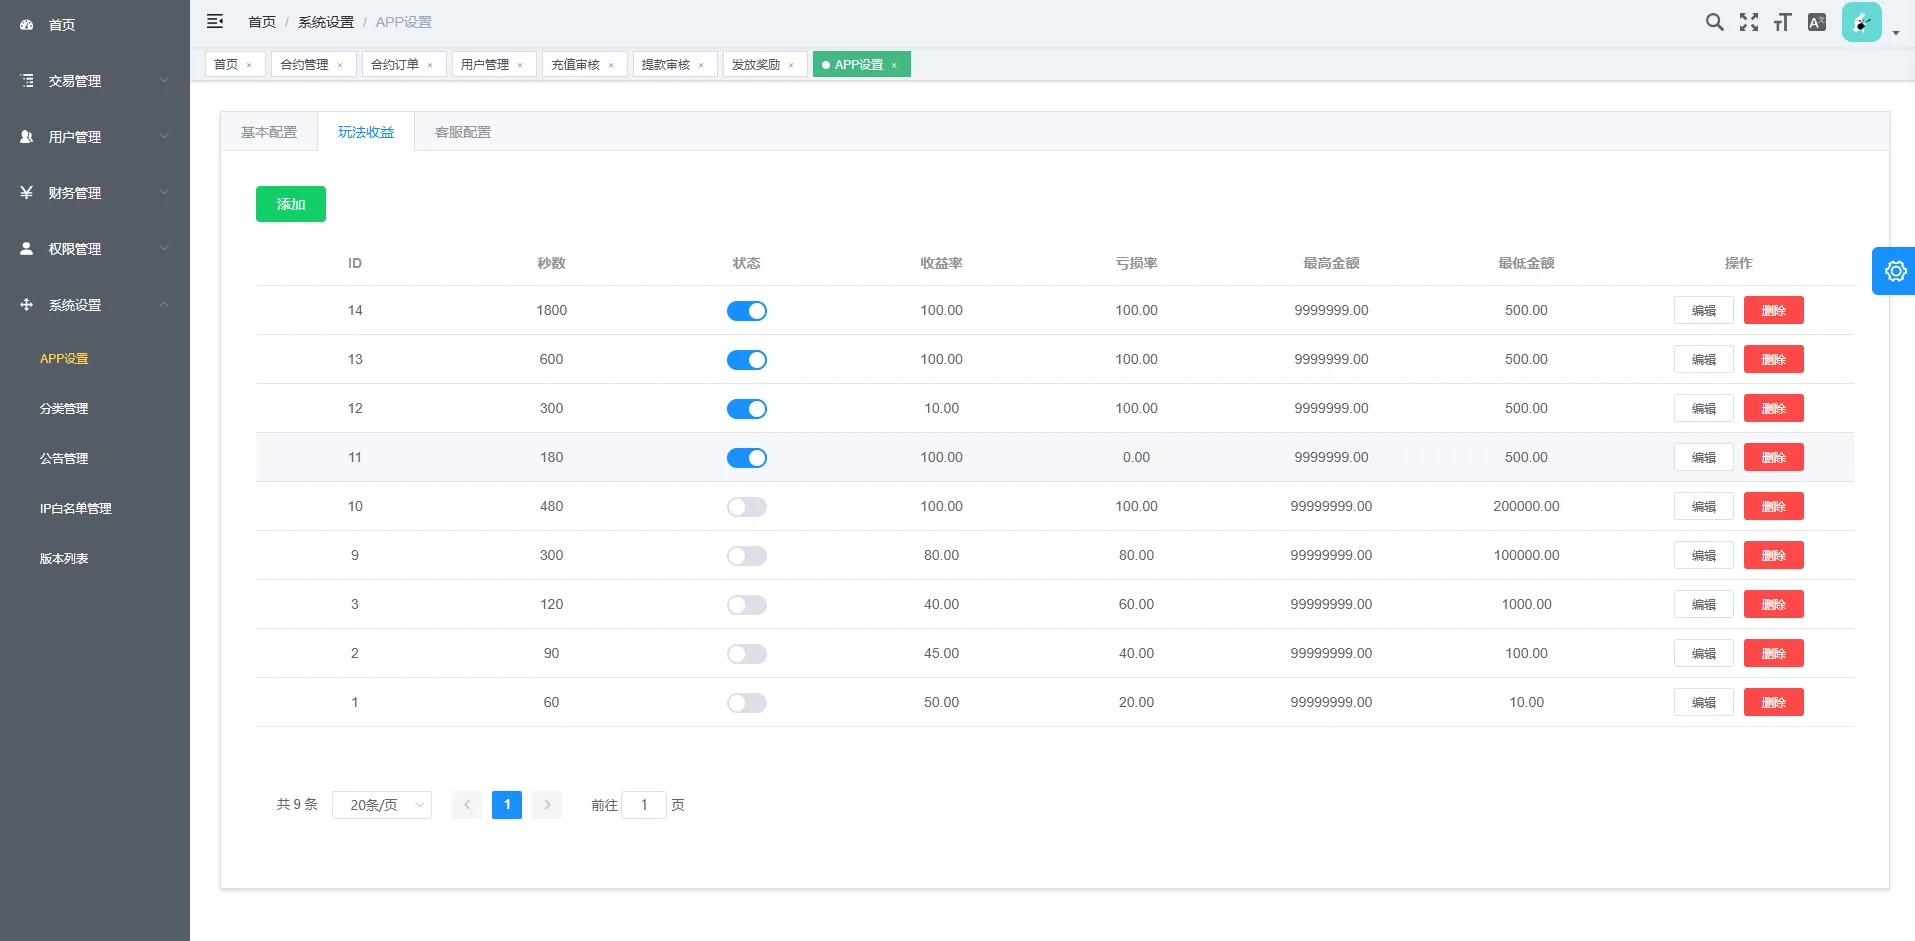Open the 客服配置 tab
Viewport: 1915px width, 941px height.
pos(462,131)
